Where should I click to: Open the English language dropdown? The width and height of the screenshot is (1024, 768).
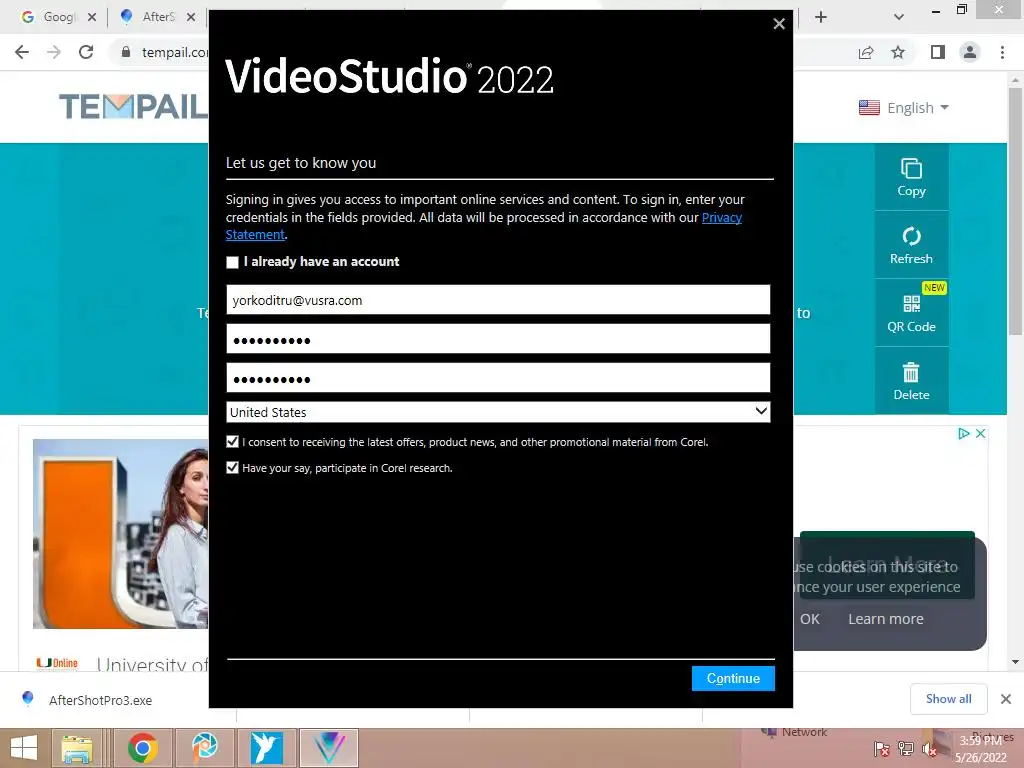[904, 108]
